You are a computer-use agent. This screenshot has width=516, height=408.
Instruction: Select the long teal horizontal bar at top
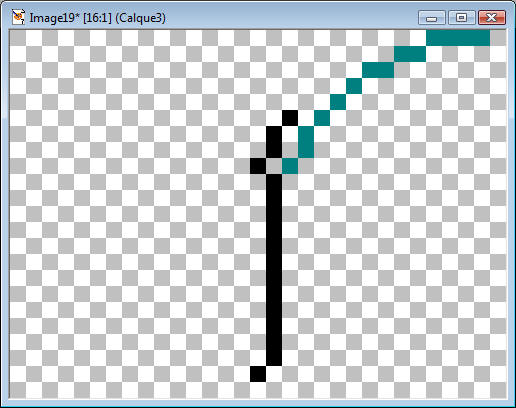pyautogui.click(x=458, y=38)
